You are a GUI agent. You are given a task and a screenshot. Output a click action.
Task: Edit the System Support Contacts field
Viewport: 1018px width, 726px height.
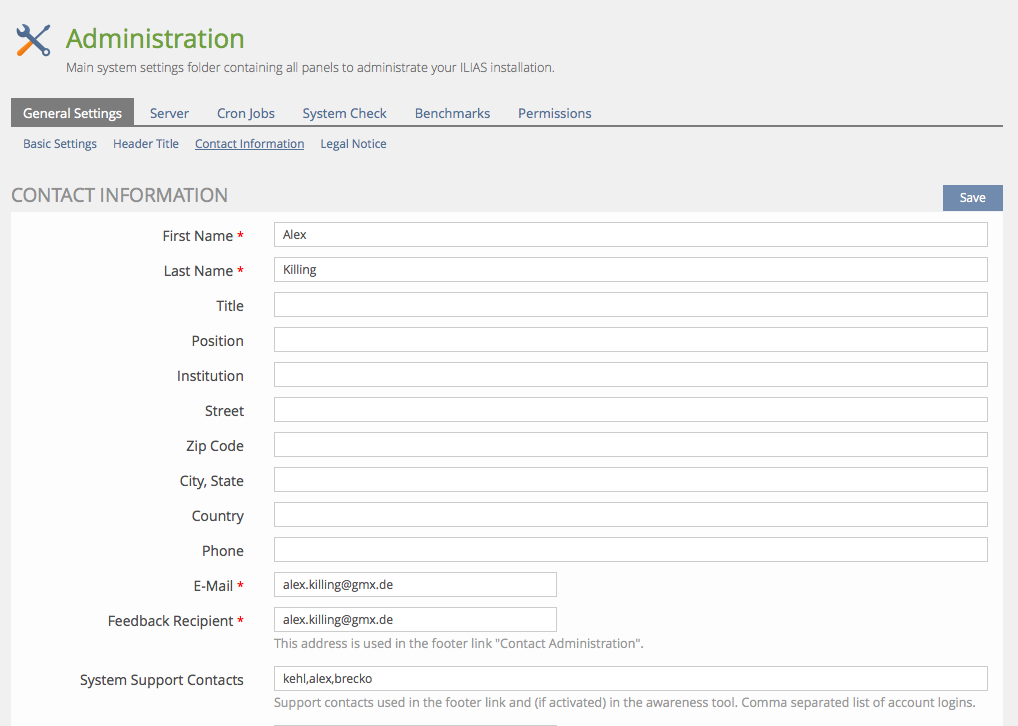tap(630, 679)
